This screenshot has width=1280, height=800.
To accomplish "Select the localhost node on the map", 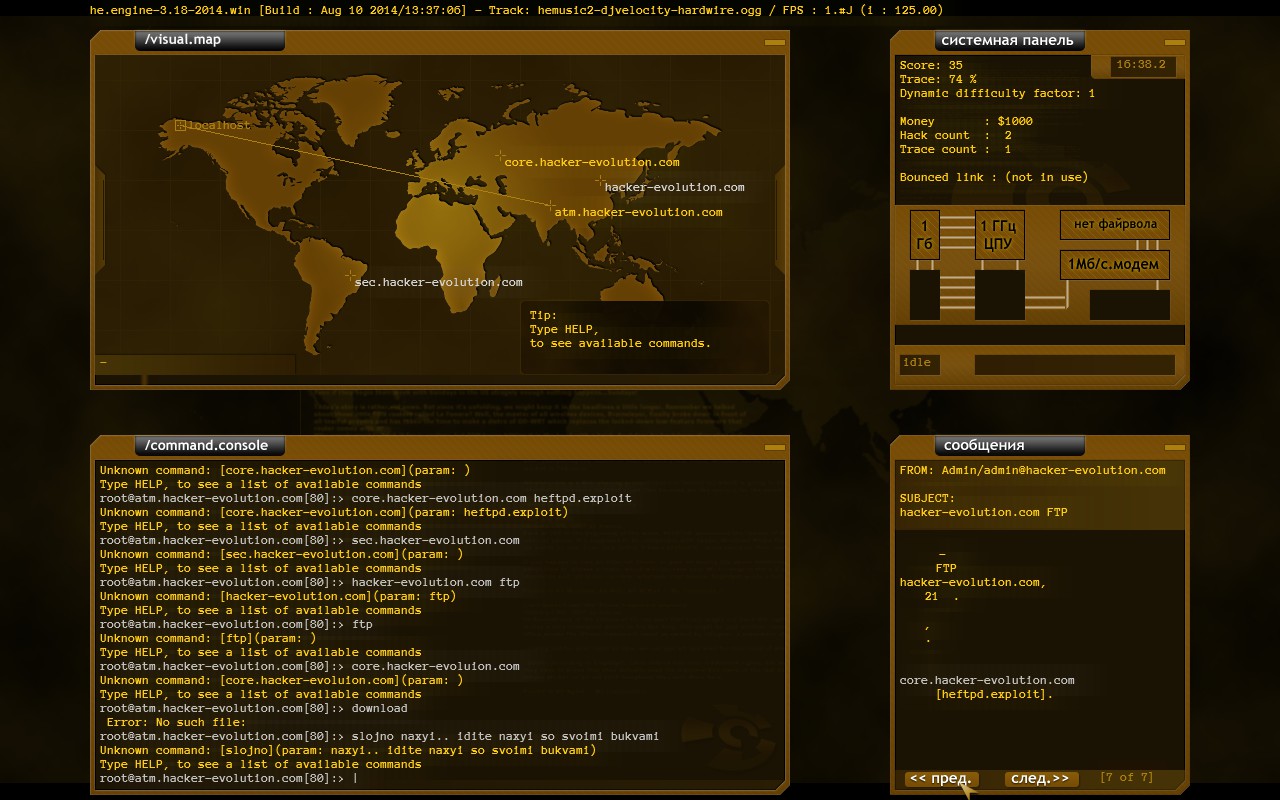I will point(212,126).
